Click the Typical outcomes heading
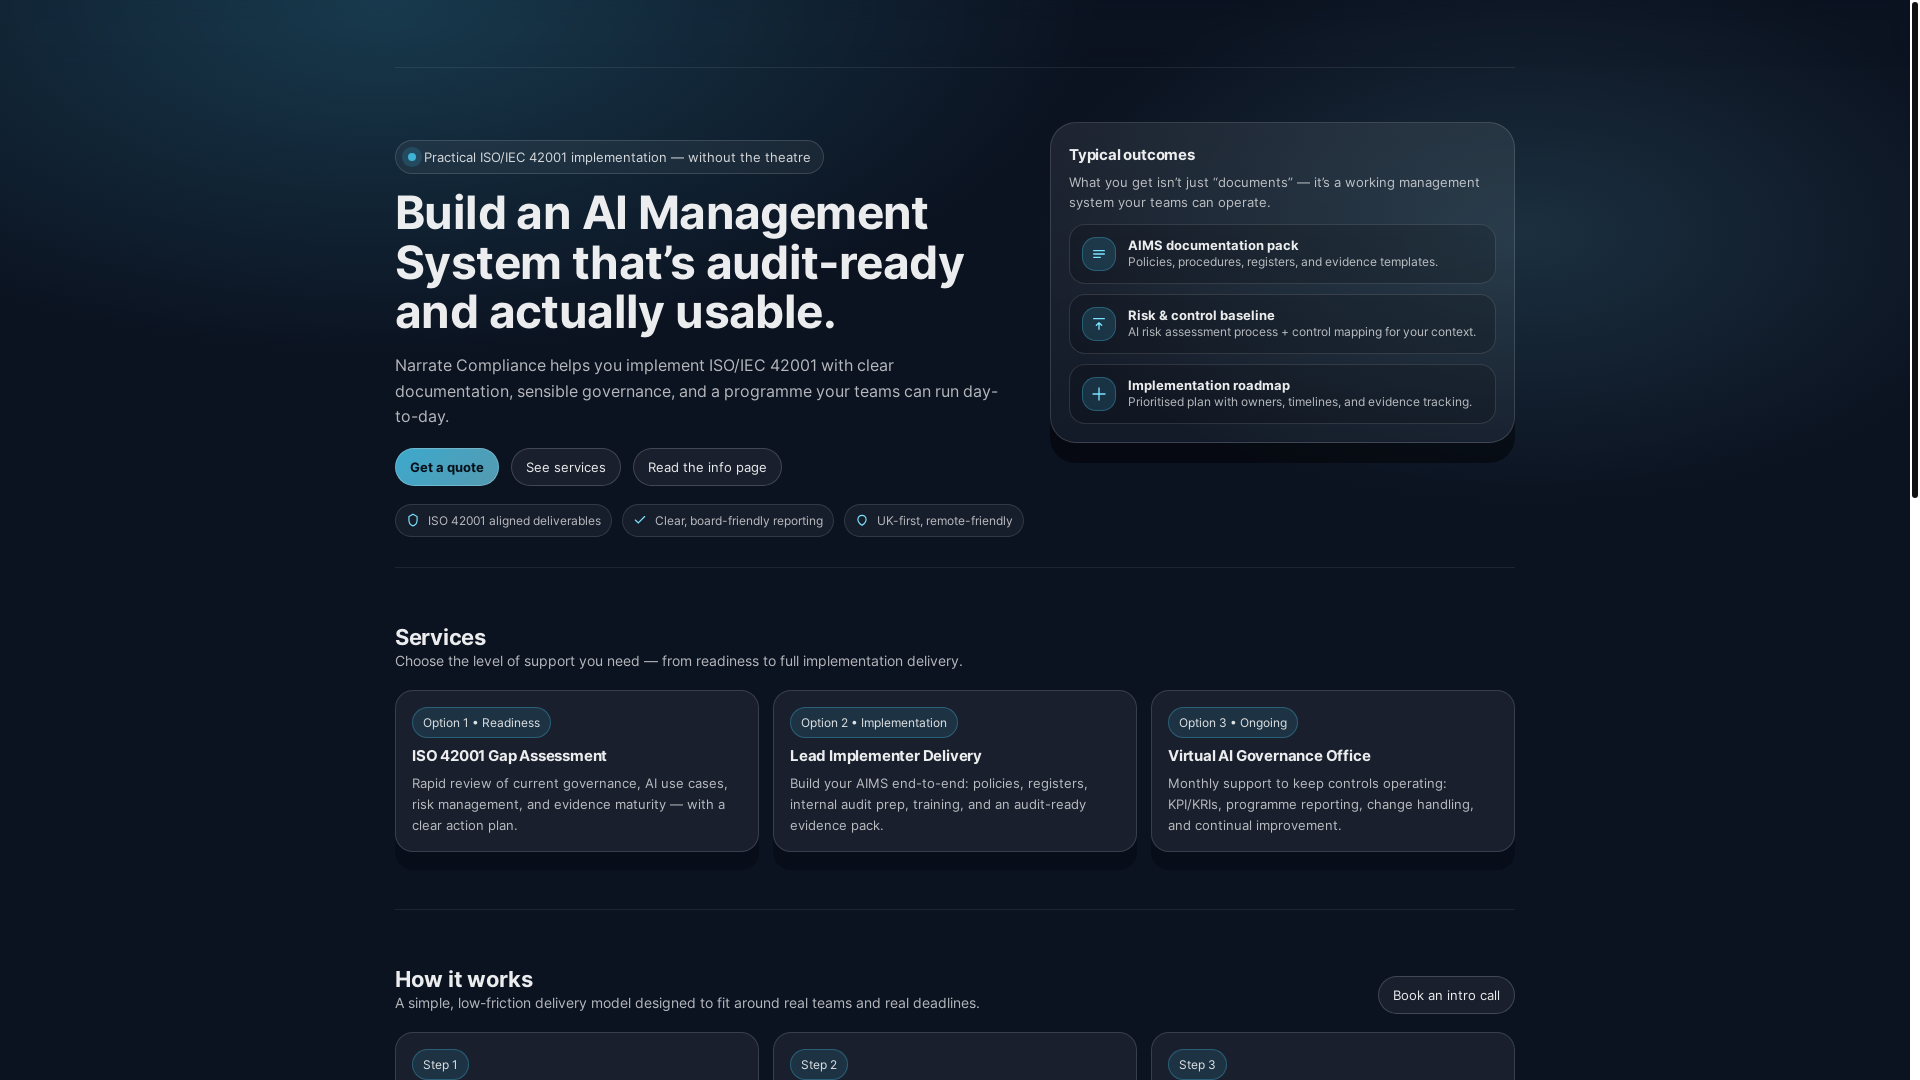The height and width of the screenshot is (1080, 1920). pos(1132,155)
